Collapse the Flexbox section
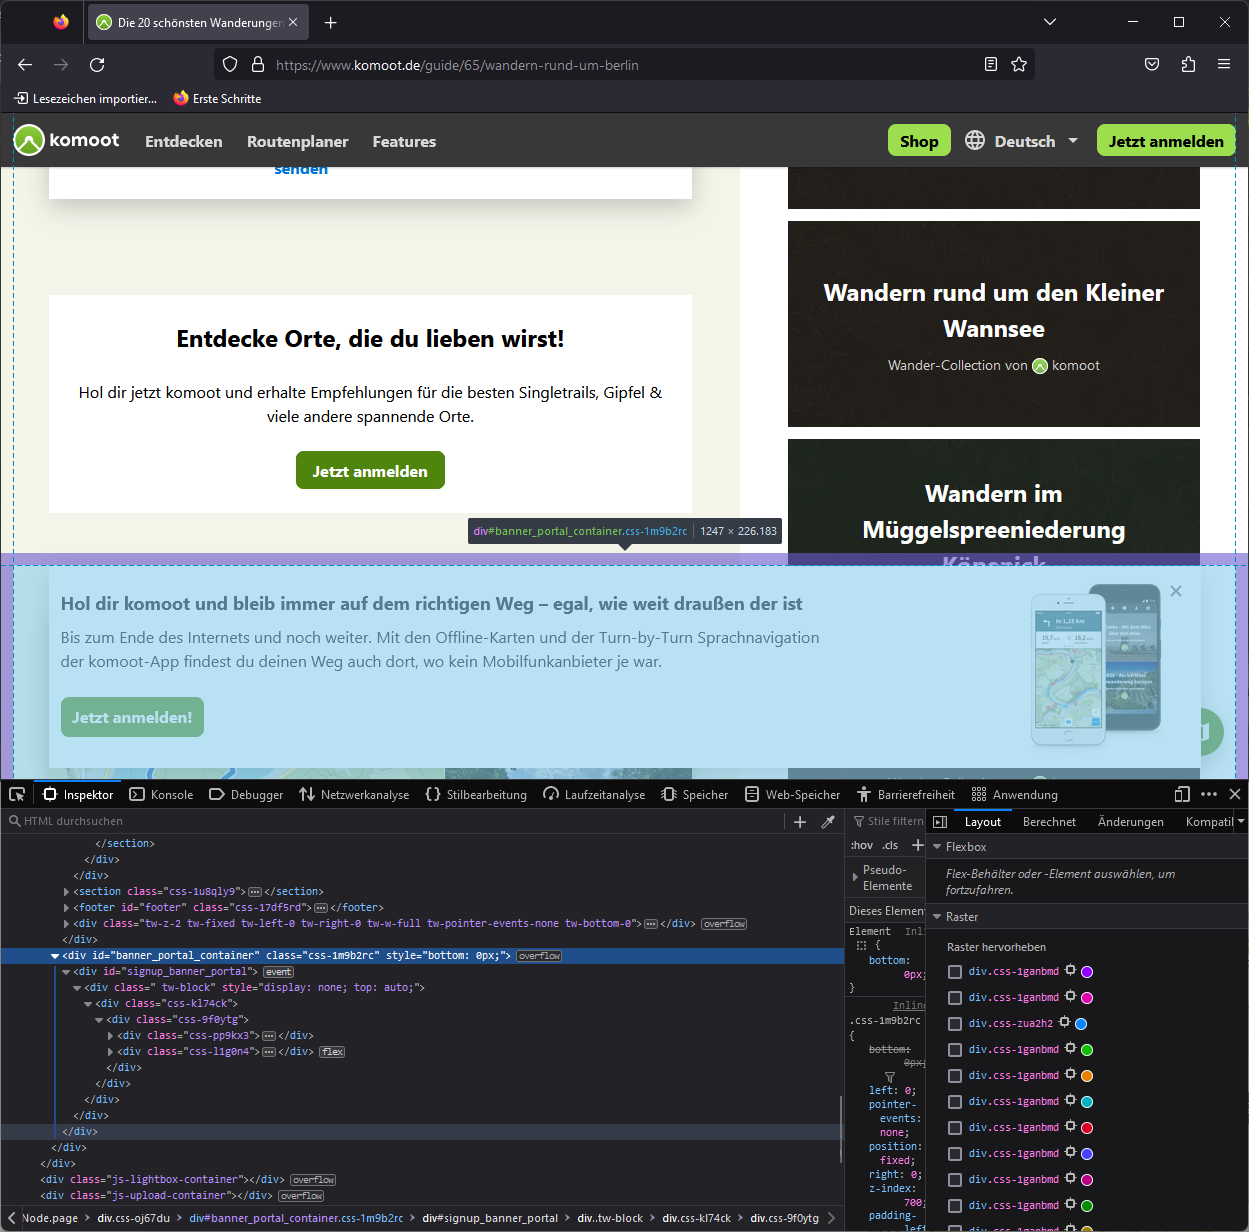 click(x=937, y=846)
